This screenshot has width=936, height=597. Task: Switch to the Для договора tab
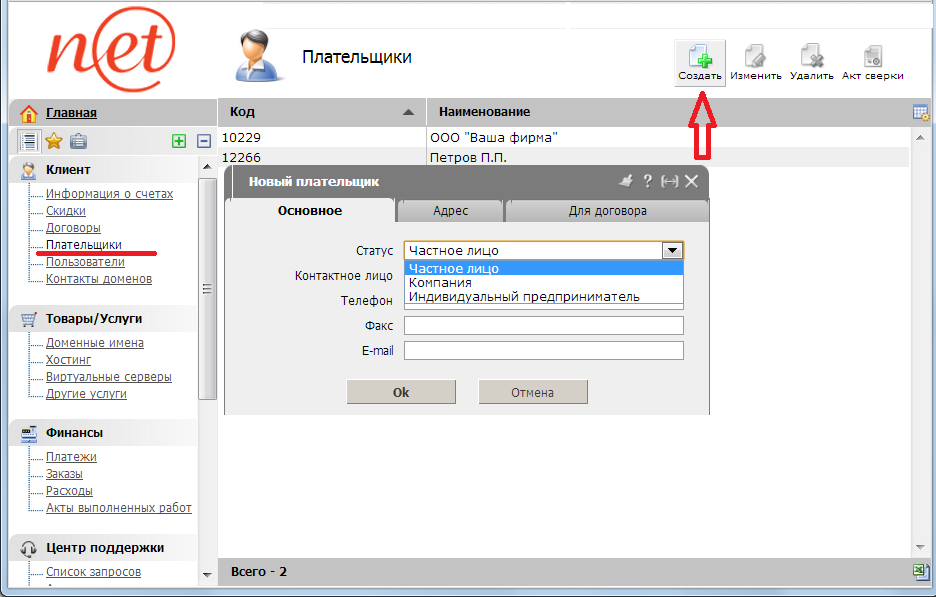(x=607, y=211)
